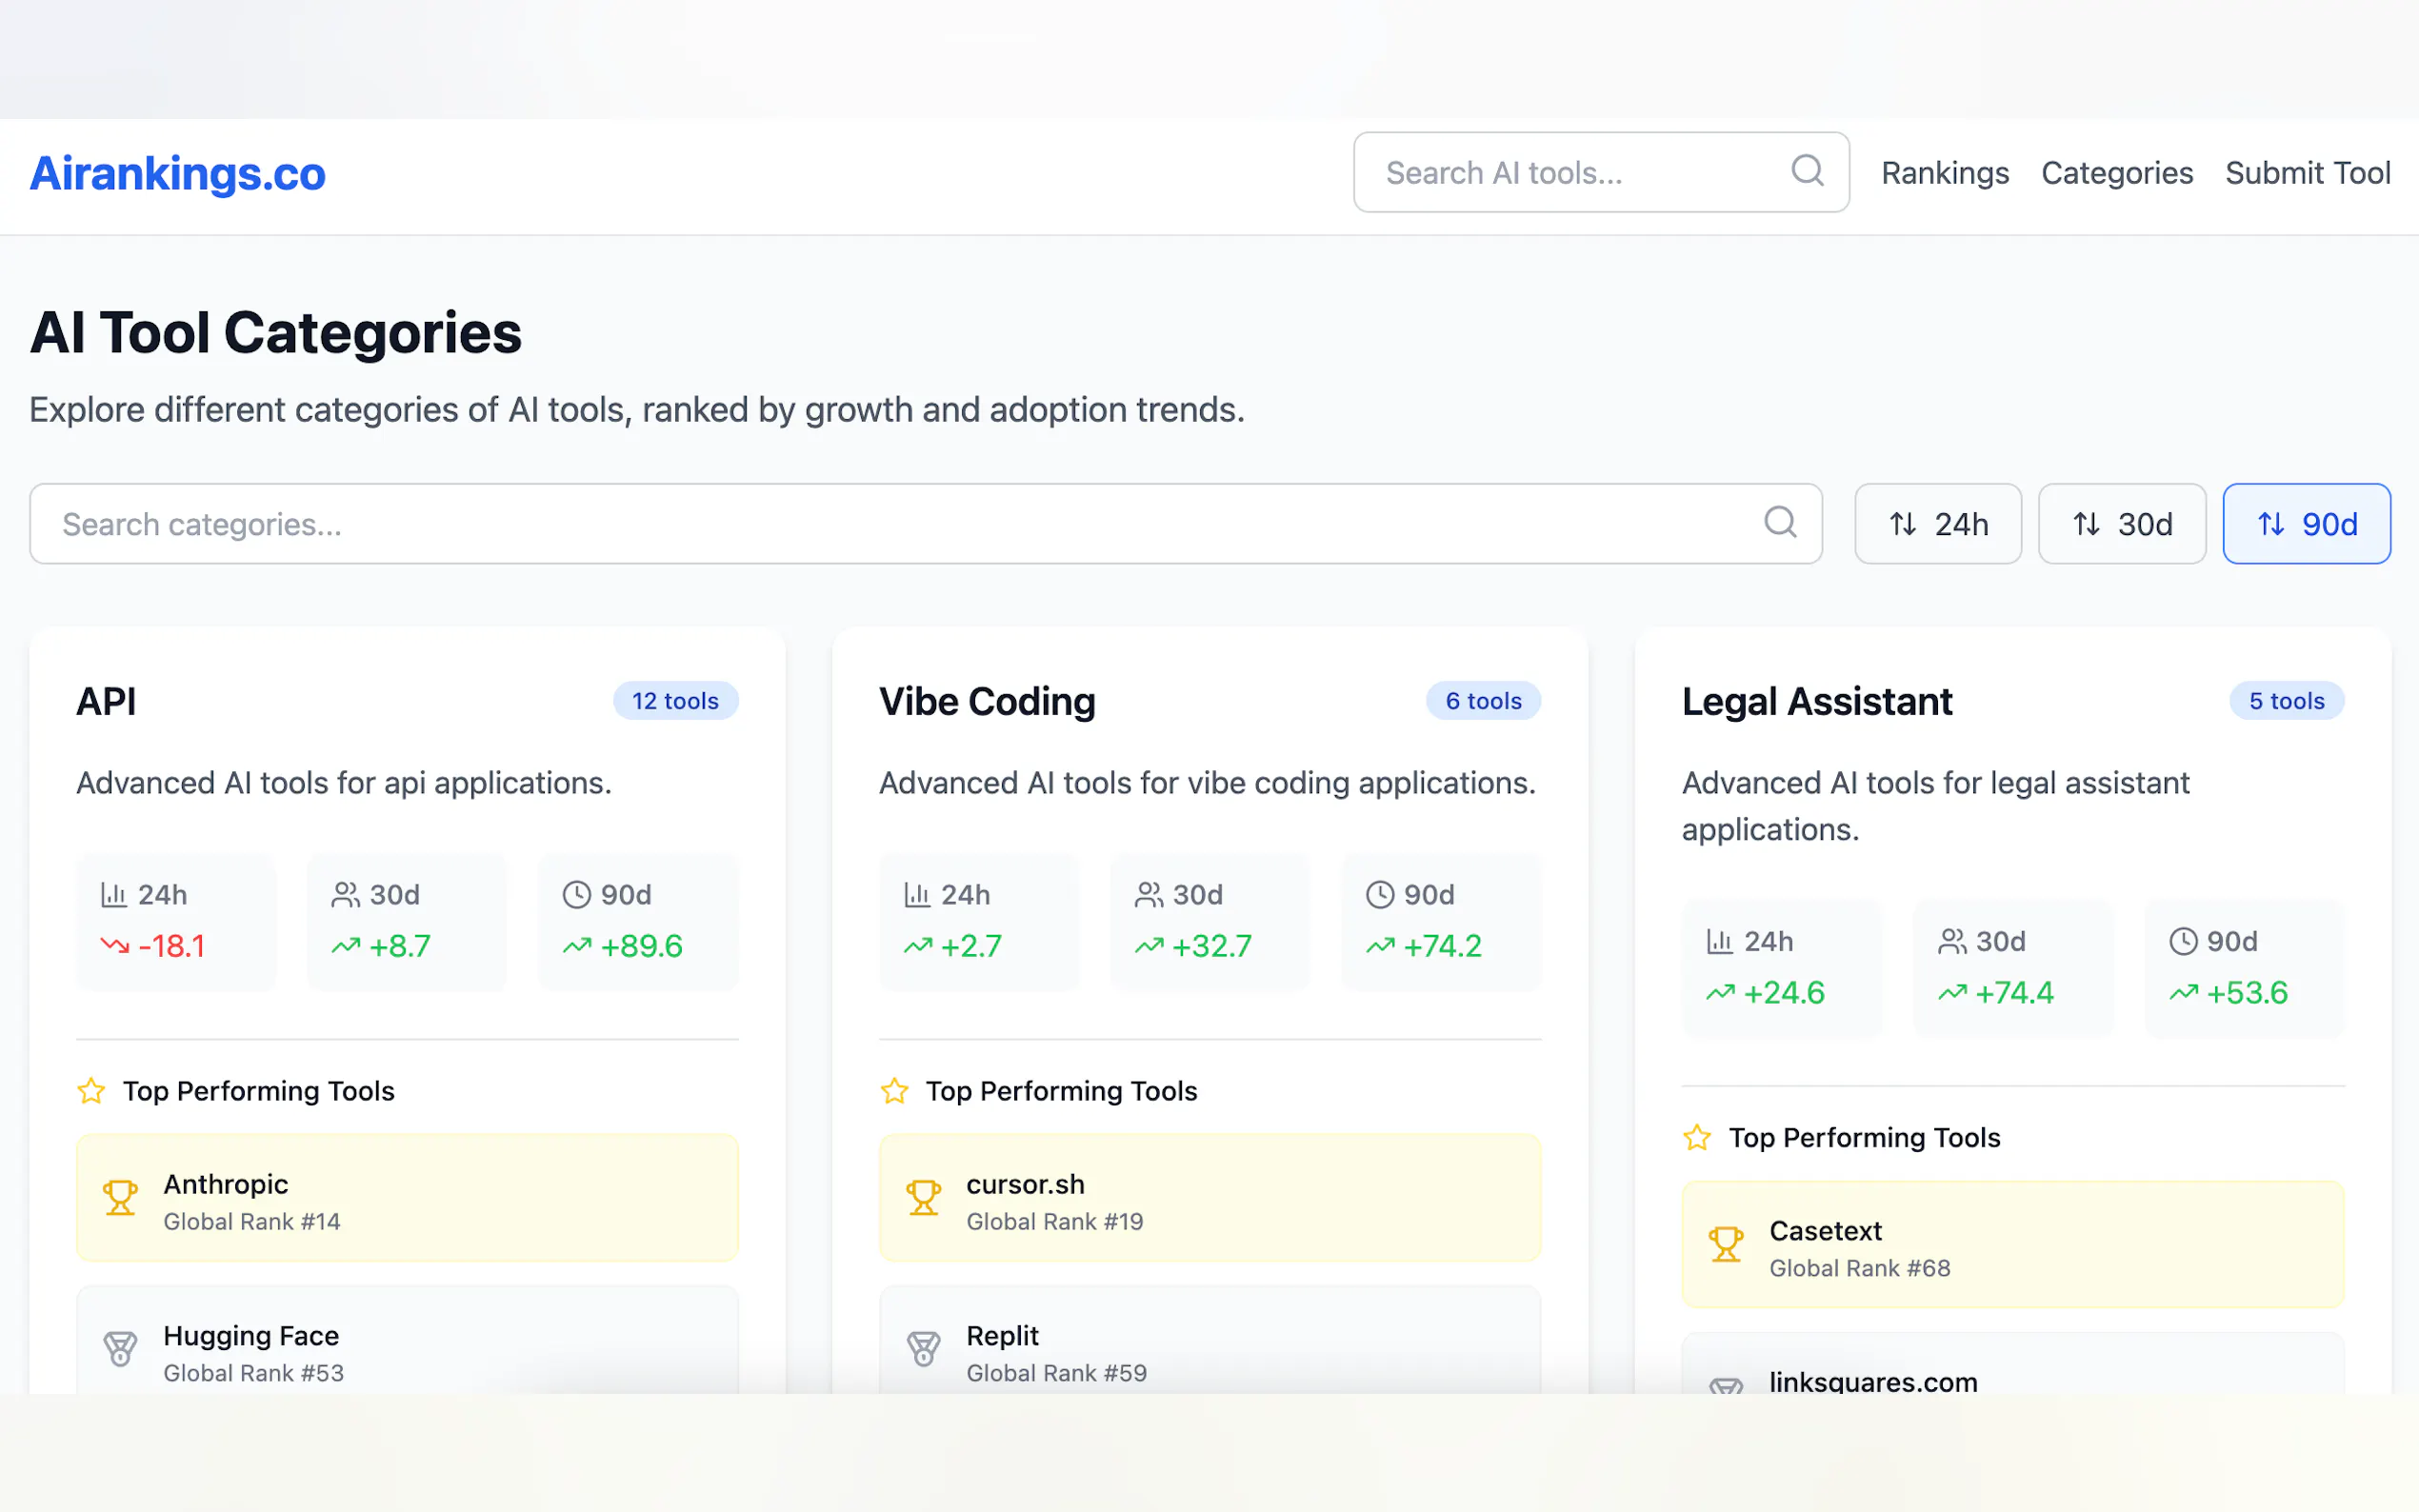Toggle the active 90d sort button
The height and width of the screenshot is (1512, 2419).
[2305, 524]
